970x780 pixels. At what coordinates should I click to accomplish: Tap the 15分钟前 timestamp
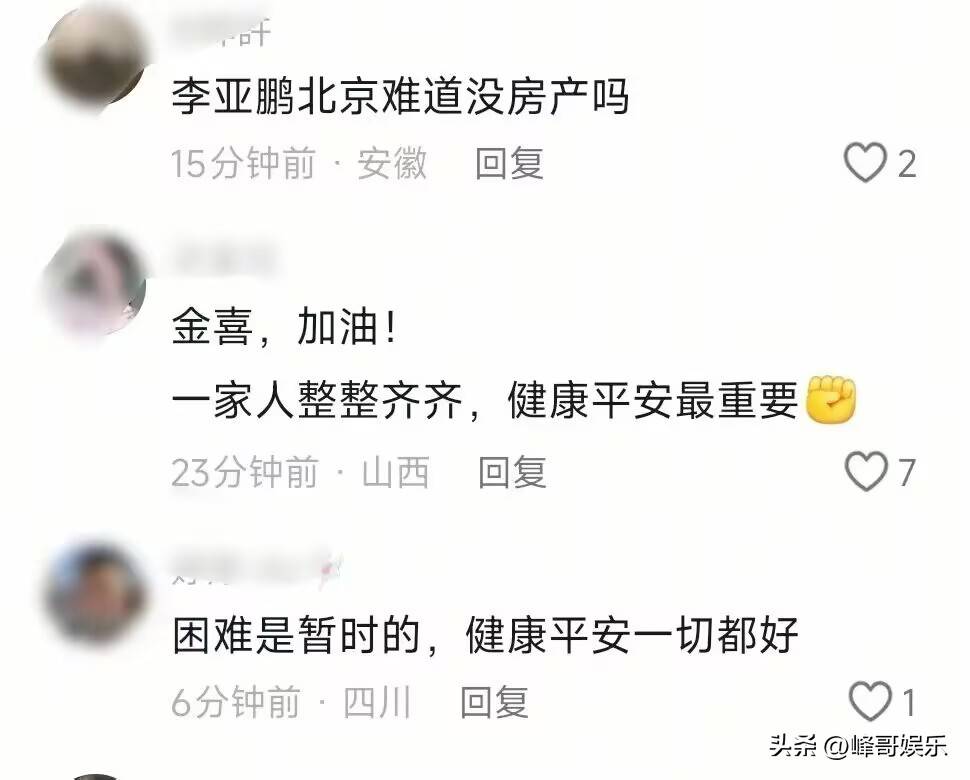click(x=243, y=163)
